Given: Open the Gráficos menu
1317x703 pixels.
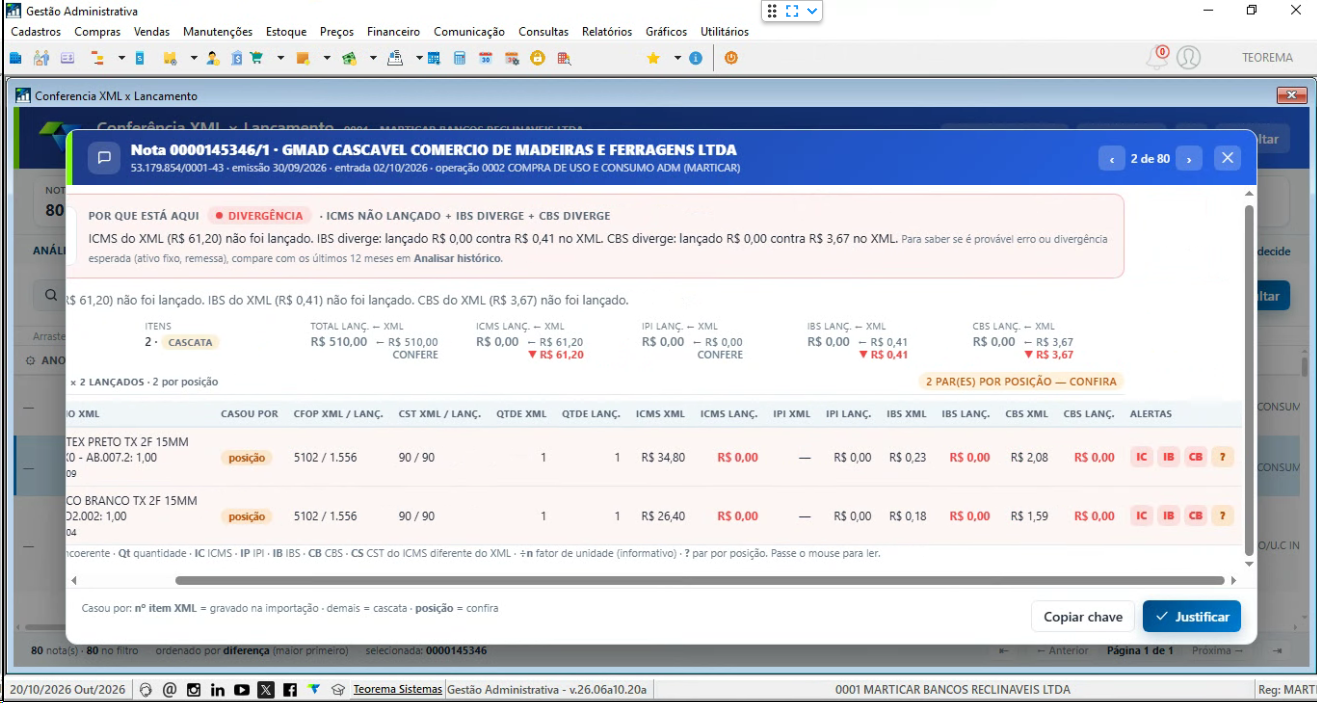Looking at the screenshot, I should [x=667, y=32].
